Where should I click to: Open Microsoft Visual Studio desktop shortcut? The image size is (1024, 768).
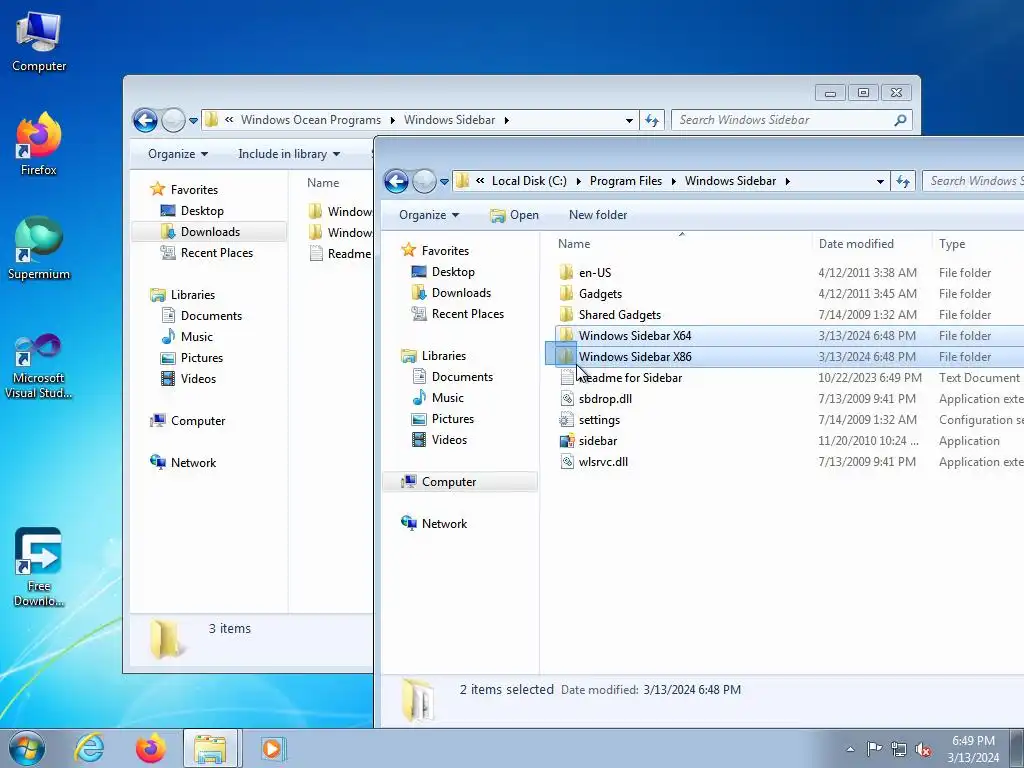(39, 366)
